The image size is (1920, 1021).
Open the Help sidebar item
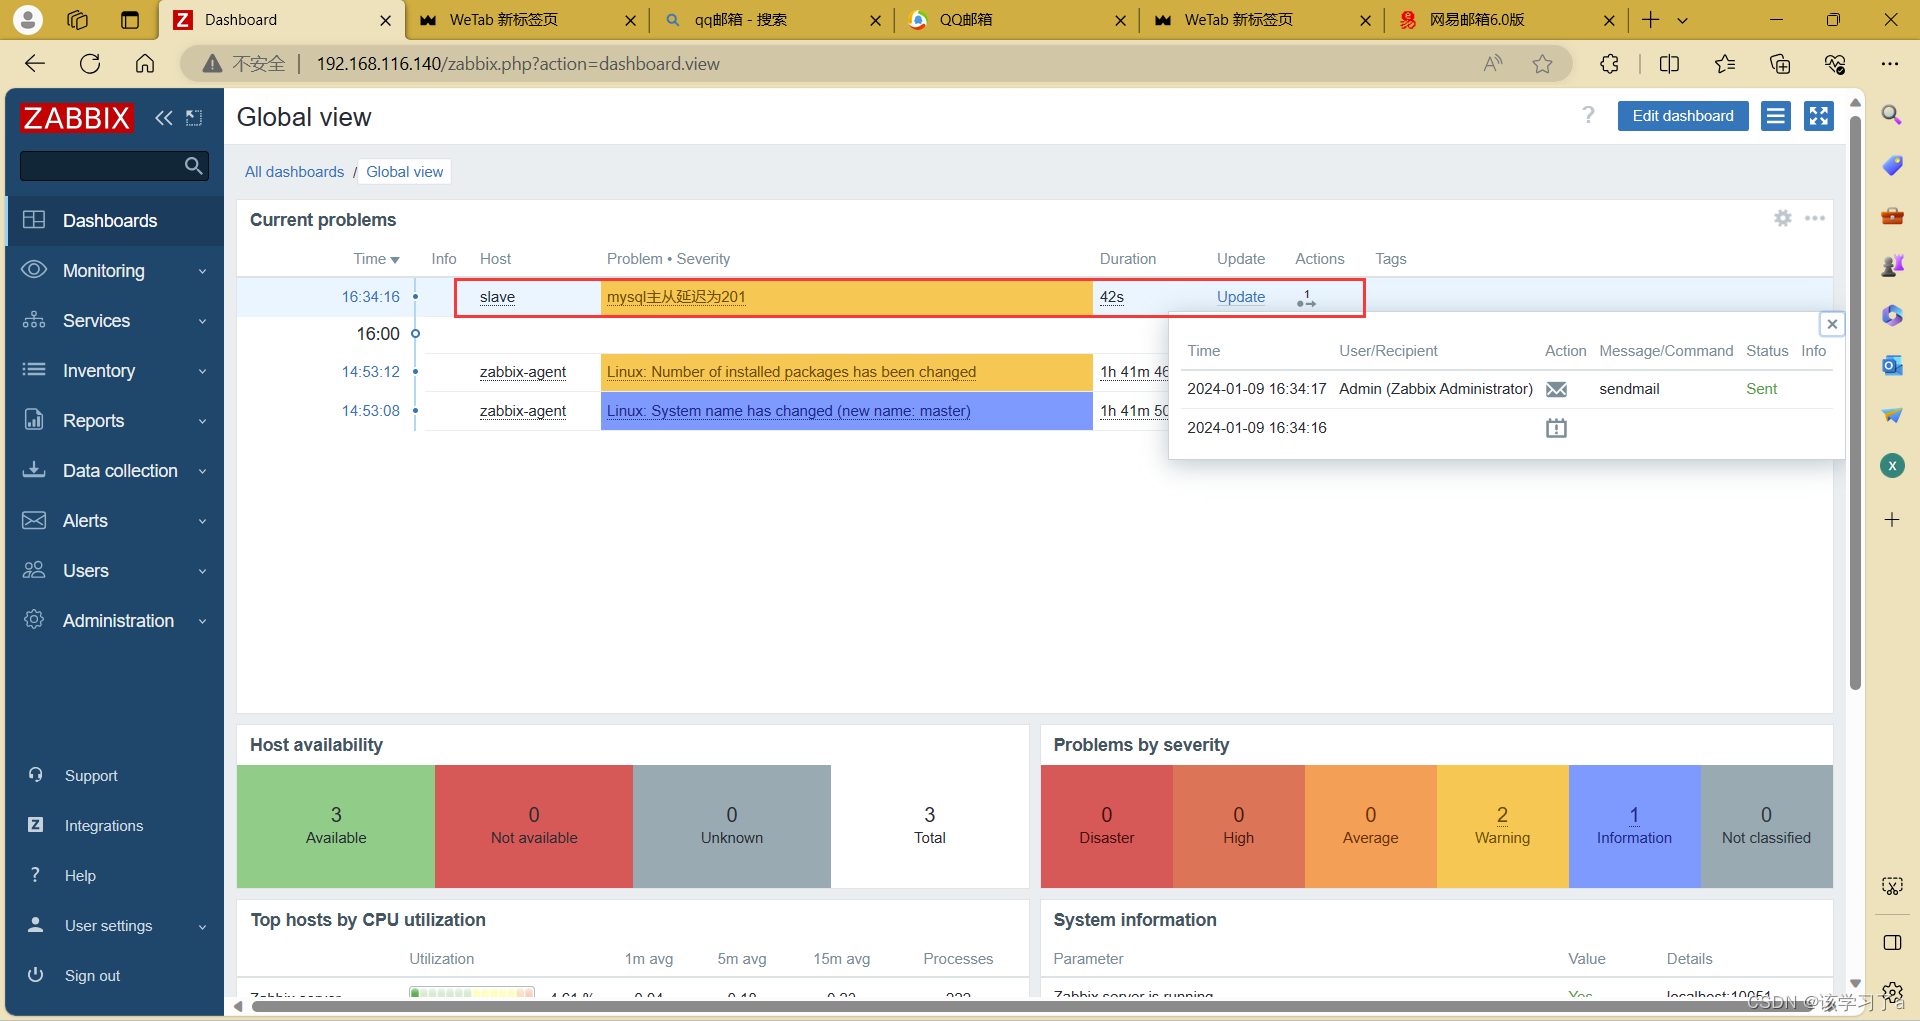(x=80, y=875)
